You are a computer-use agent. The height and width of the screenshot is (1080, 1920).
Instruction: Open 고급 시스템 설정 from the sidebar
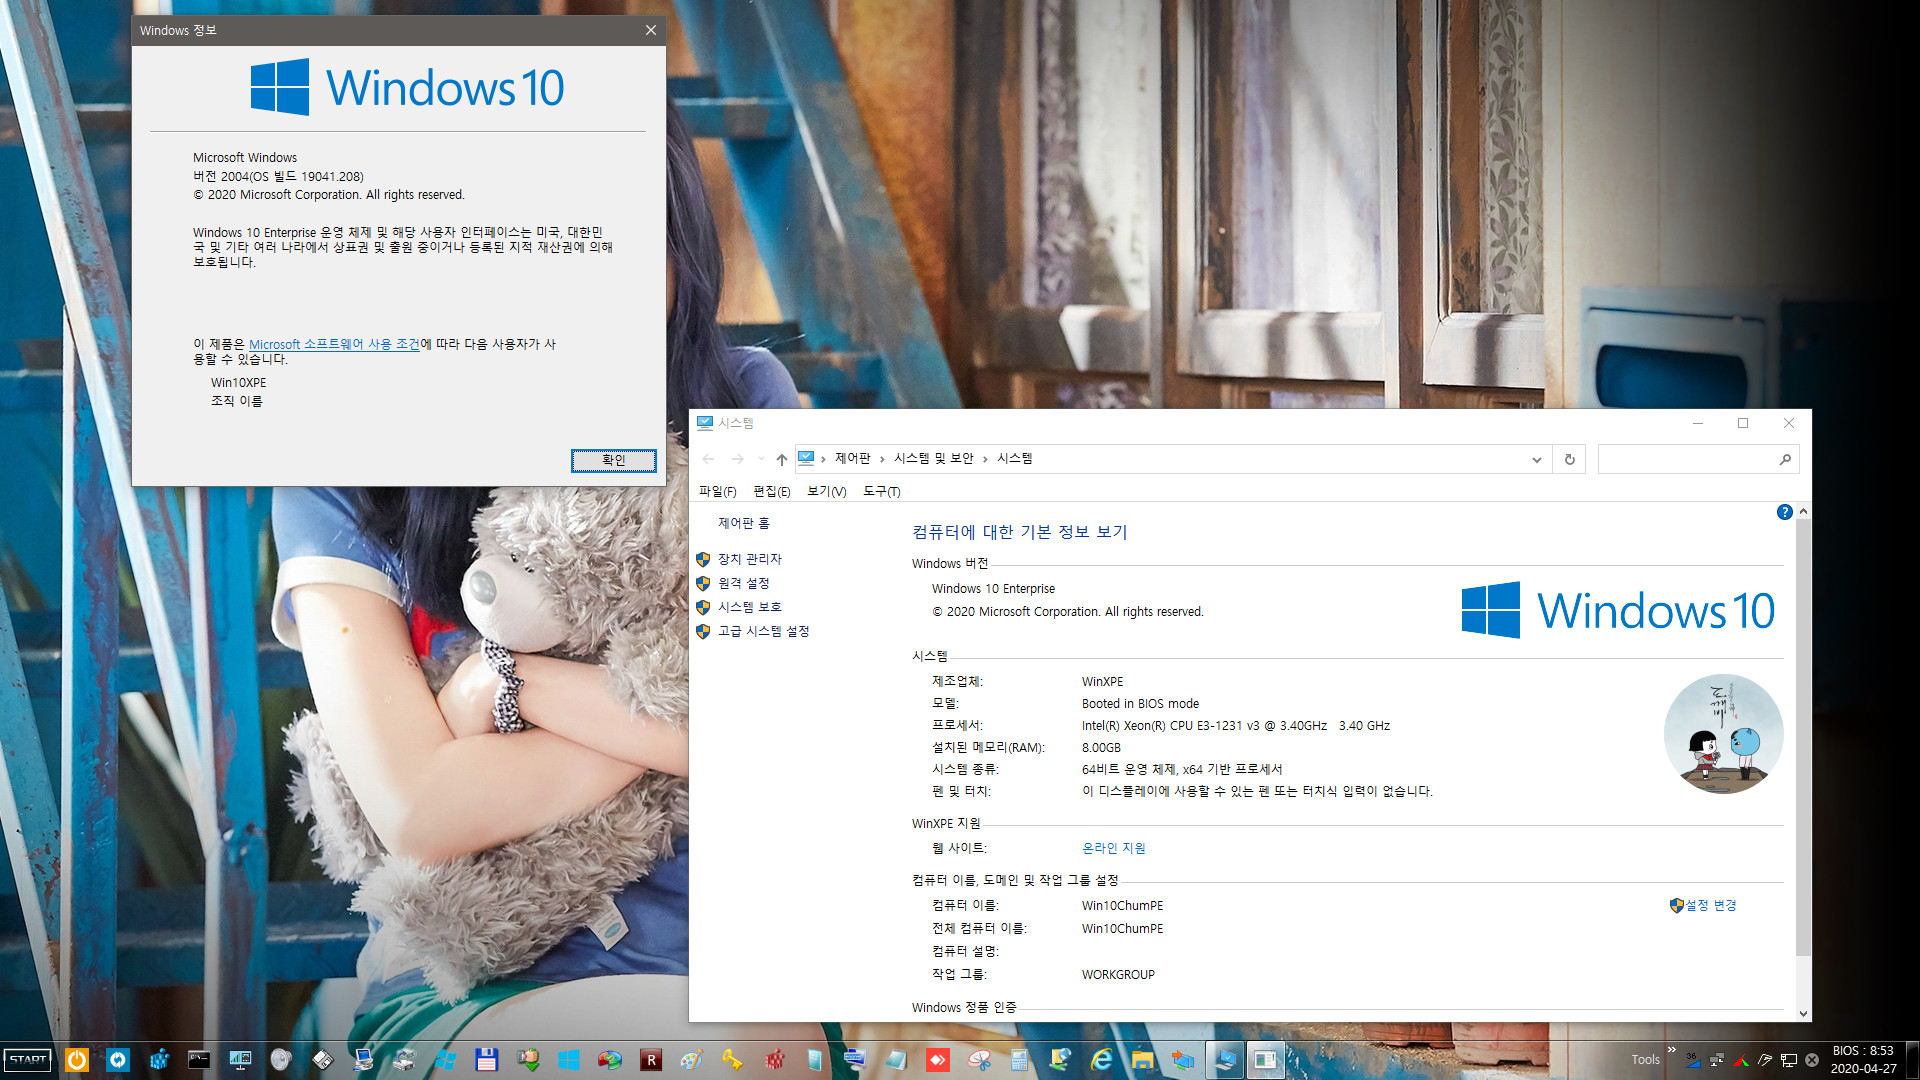763,631
